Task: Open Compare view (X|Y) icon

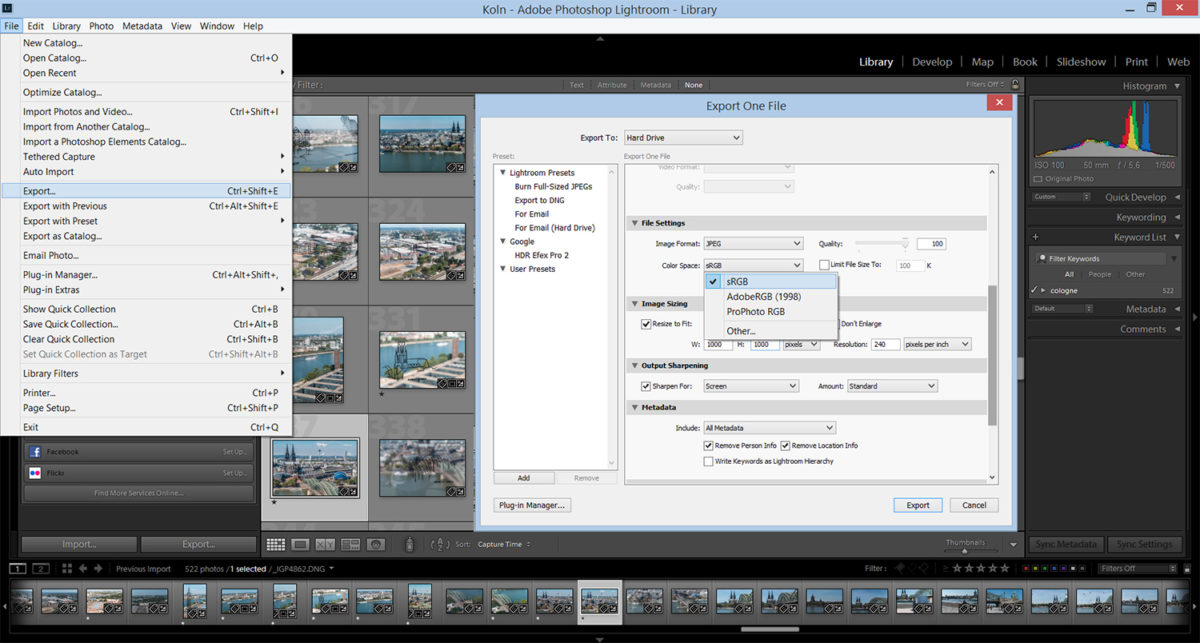Action: pyautogui.click(x=325, y=545)
